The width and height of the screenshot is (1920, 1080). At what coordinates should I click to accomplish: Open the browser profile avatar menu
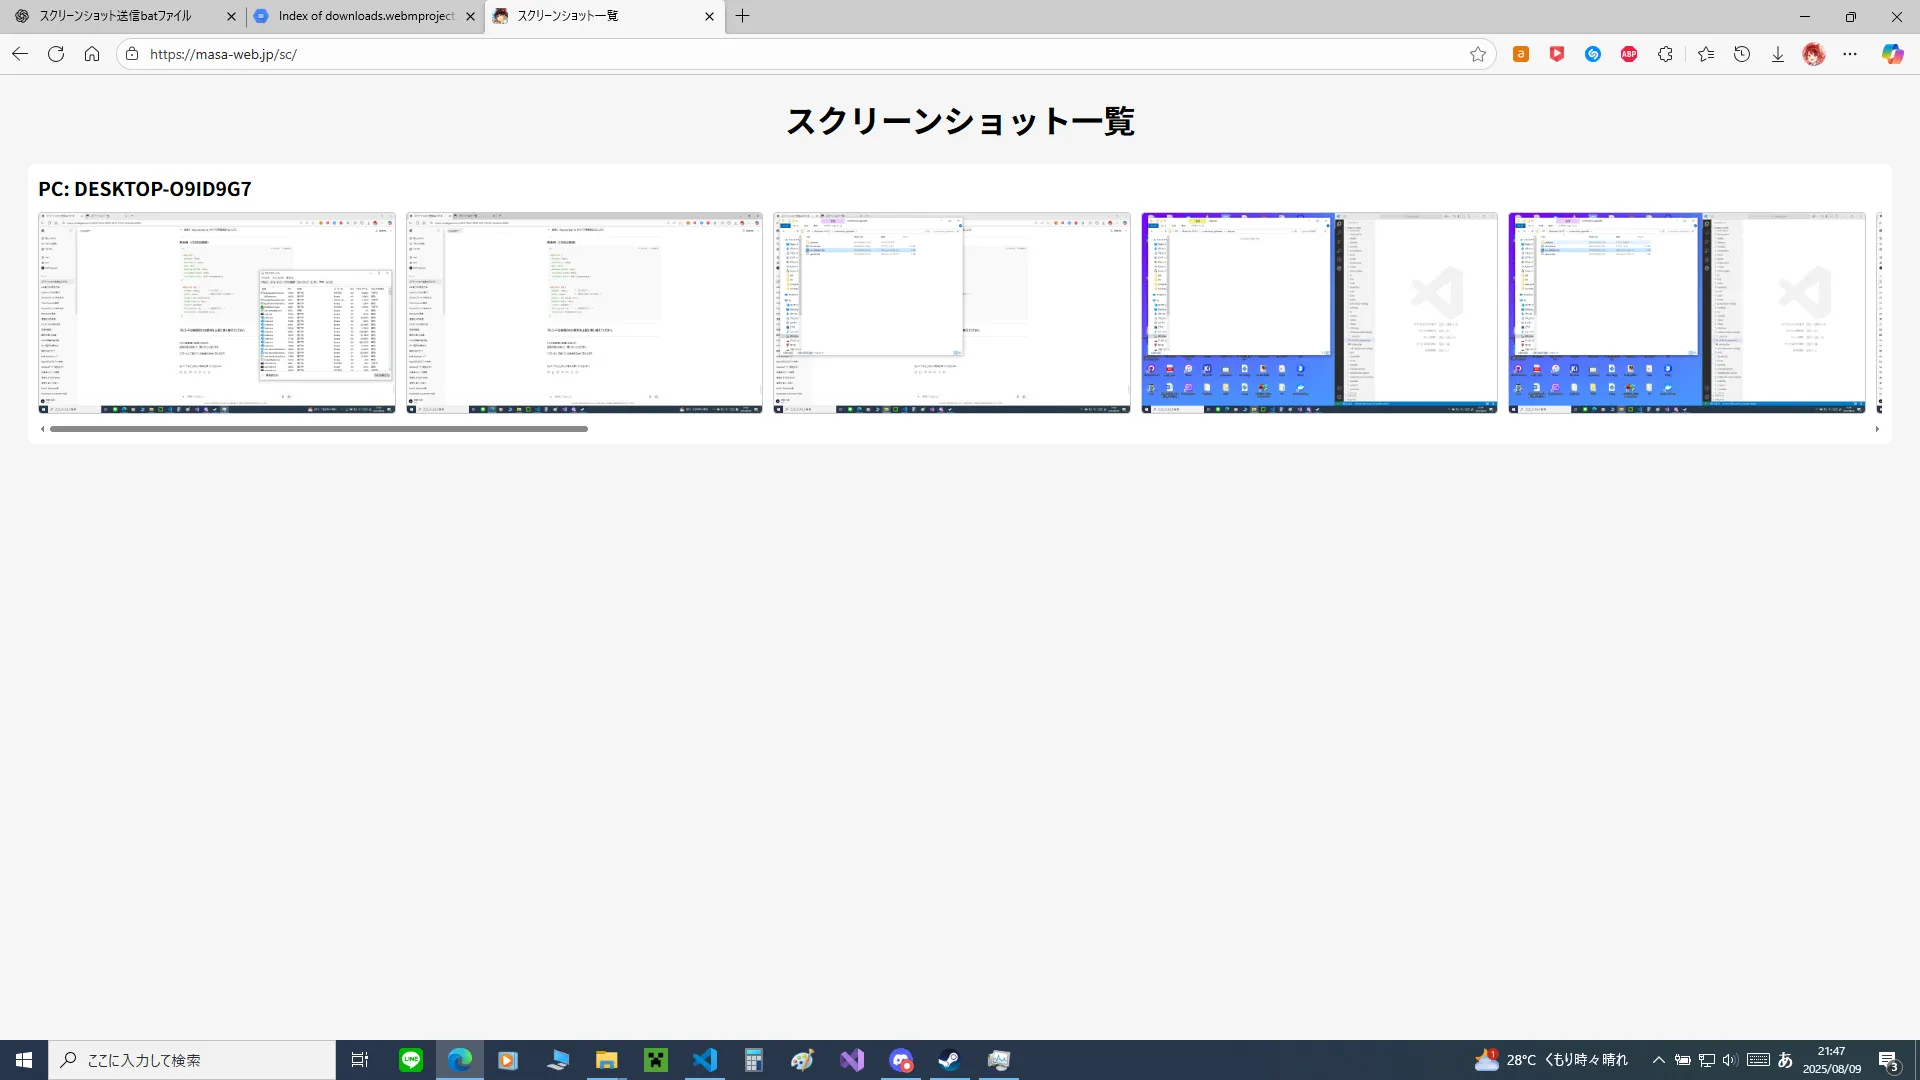click(x=1813, y=54)
